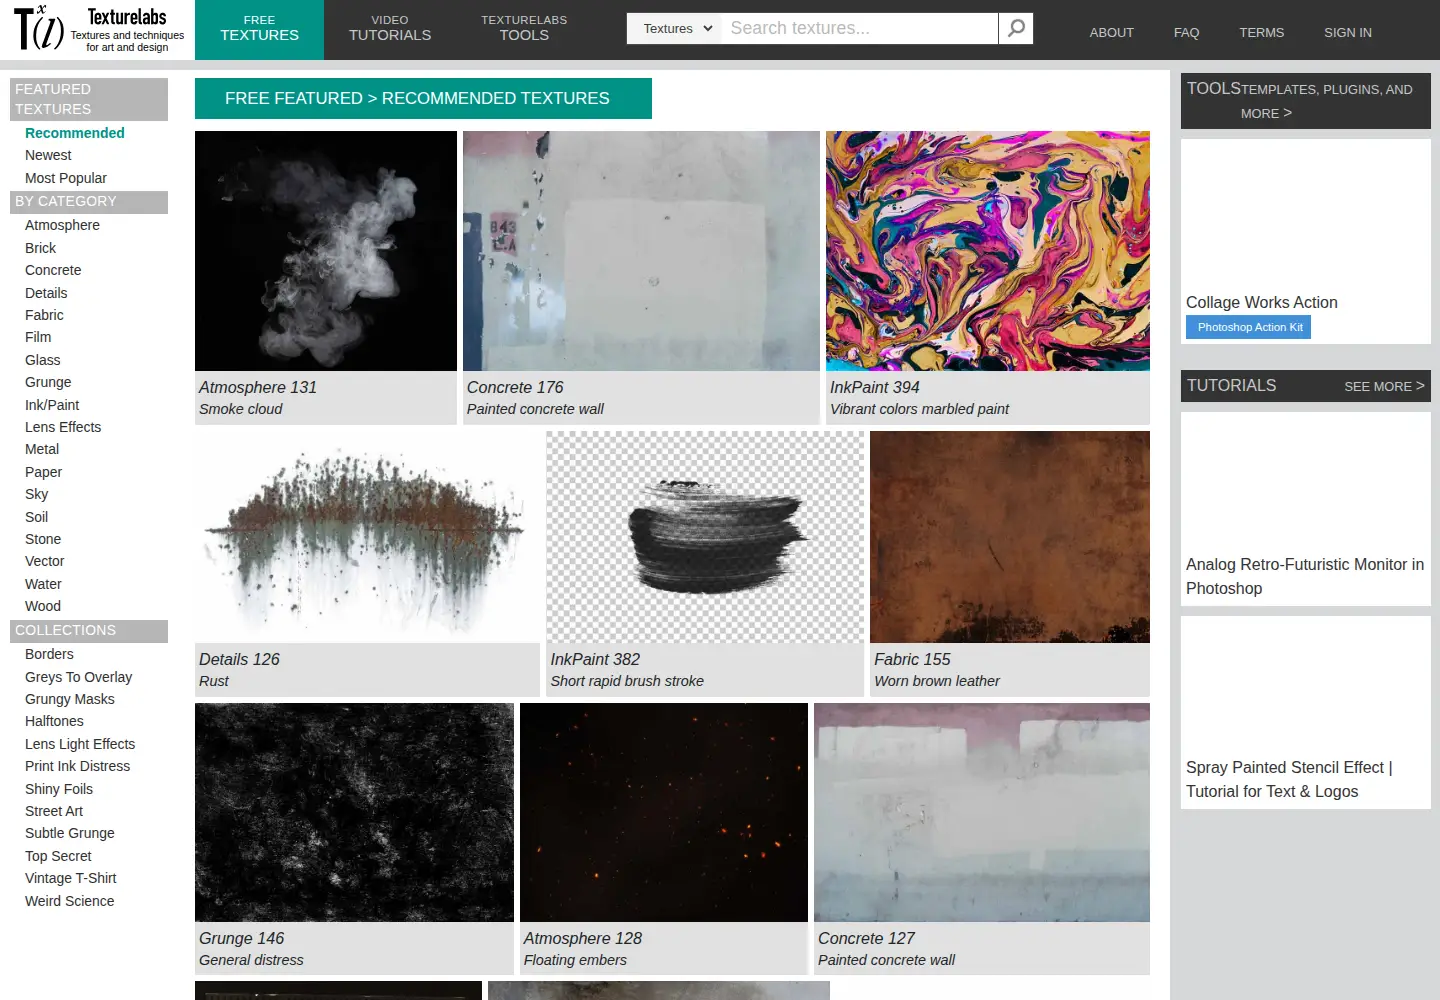This screenshot has width=1440, height=1000.
Task: Open Fabric 155 brown leather thumbnail
Action: [1010, 537]
